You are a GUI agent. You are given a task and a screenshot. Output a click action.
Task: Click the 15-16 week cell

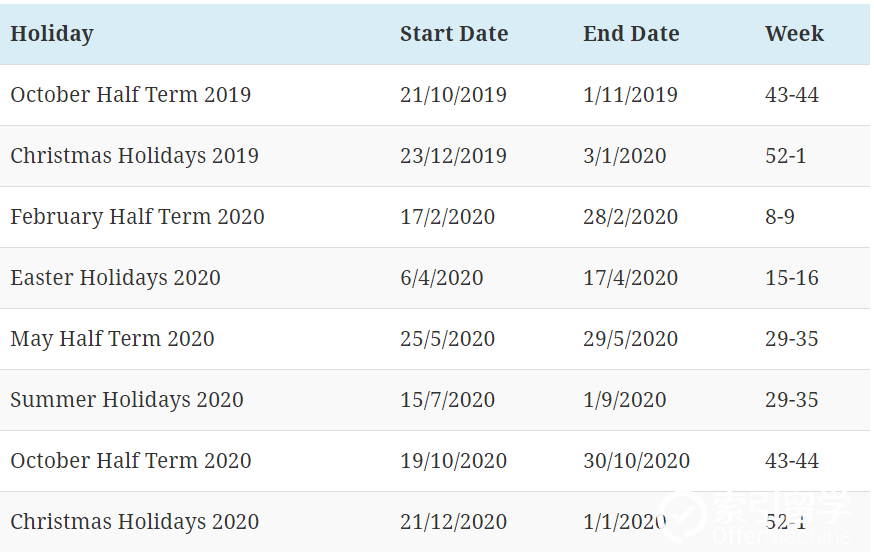[x=792, y=278]
